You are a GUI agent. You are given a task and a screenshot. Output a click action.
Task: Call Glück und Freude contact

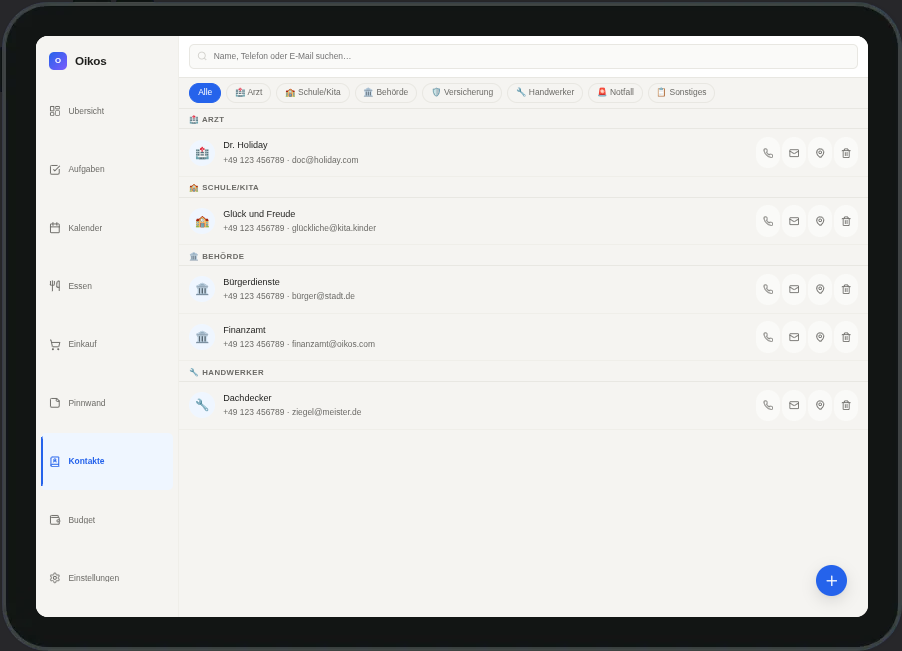tap(767, 221)
